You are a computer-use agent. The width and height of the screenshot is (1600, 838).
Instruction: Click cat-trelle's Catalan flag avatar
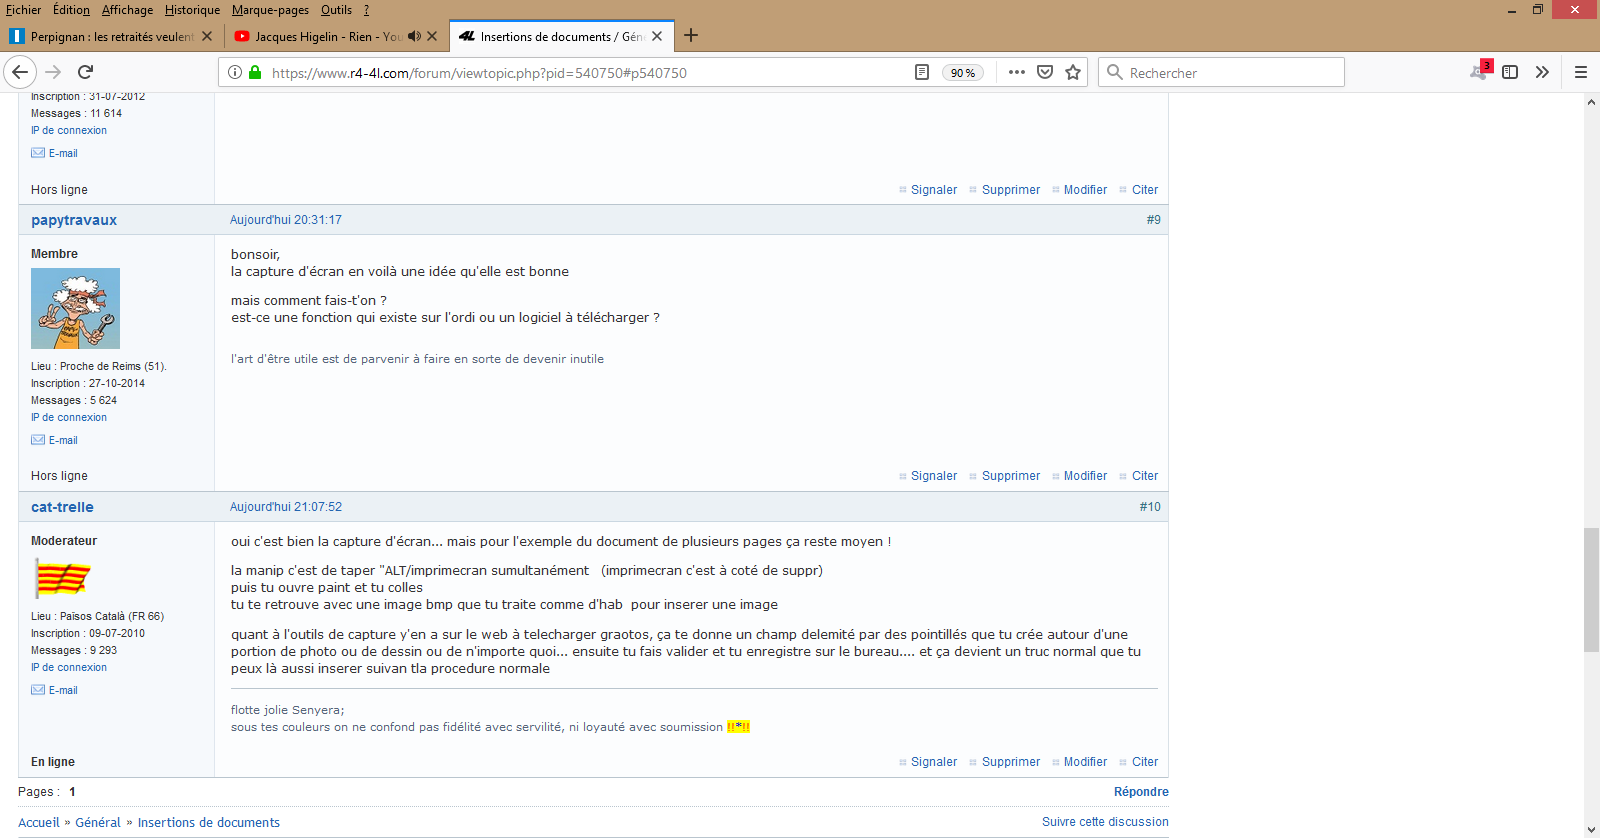pos(63,578)
